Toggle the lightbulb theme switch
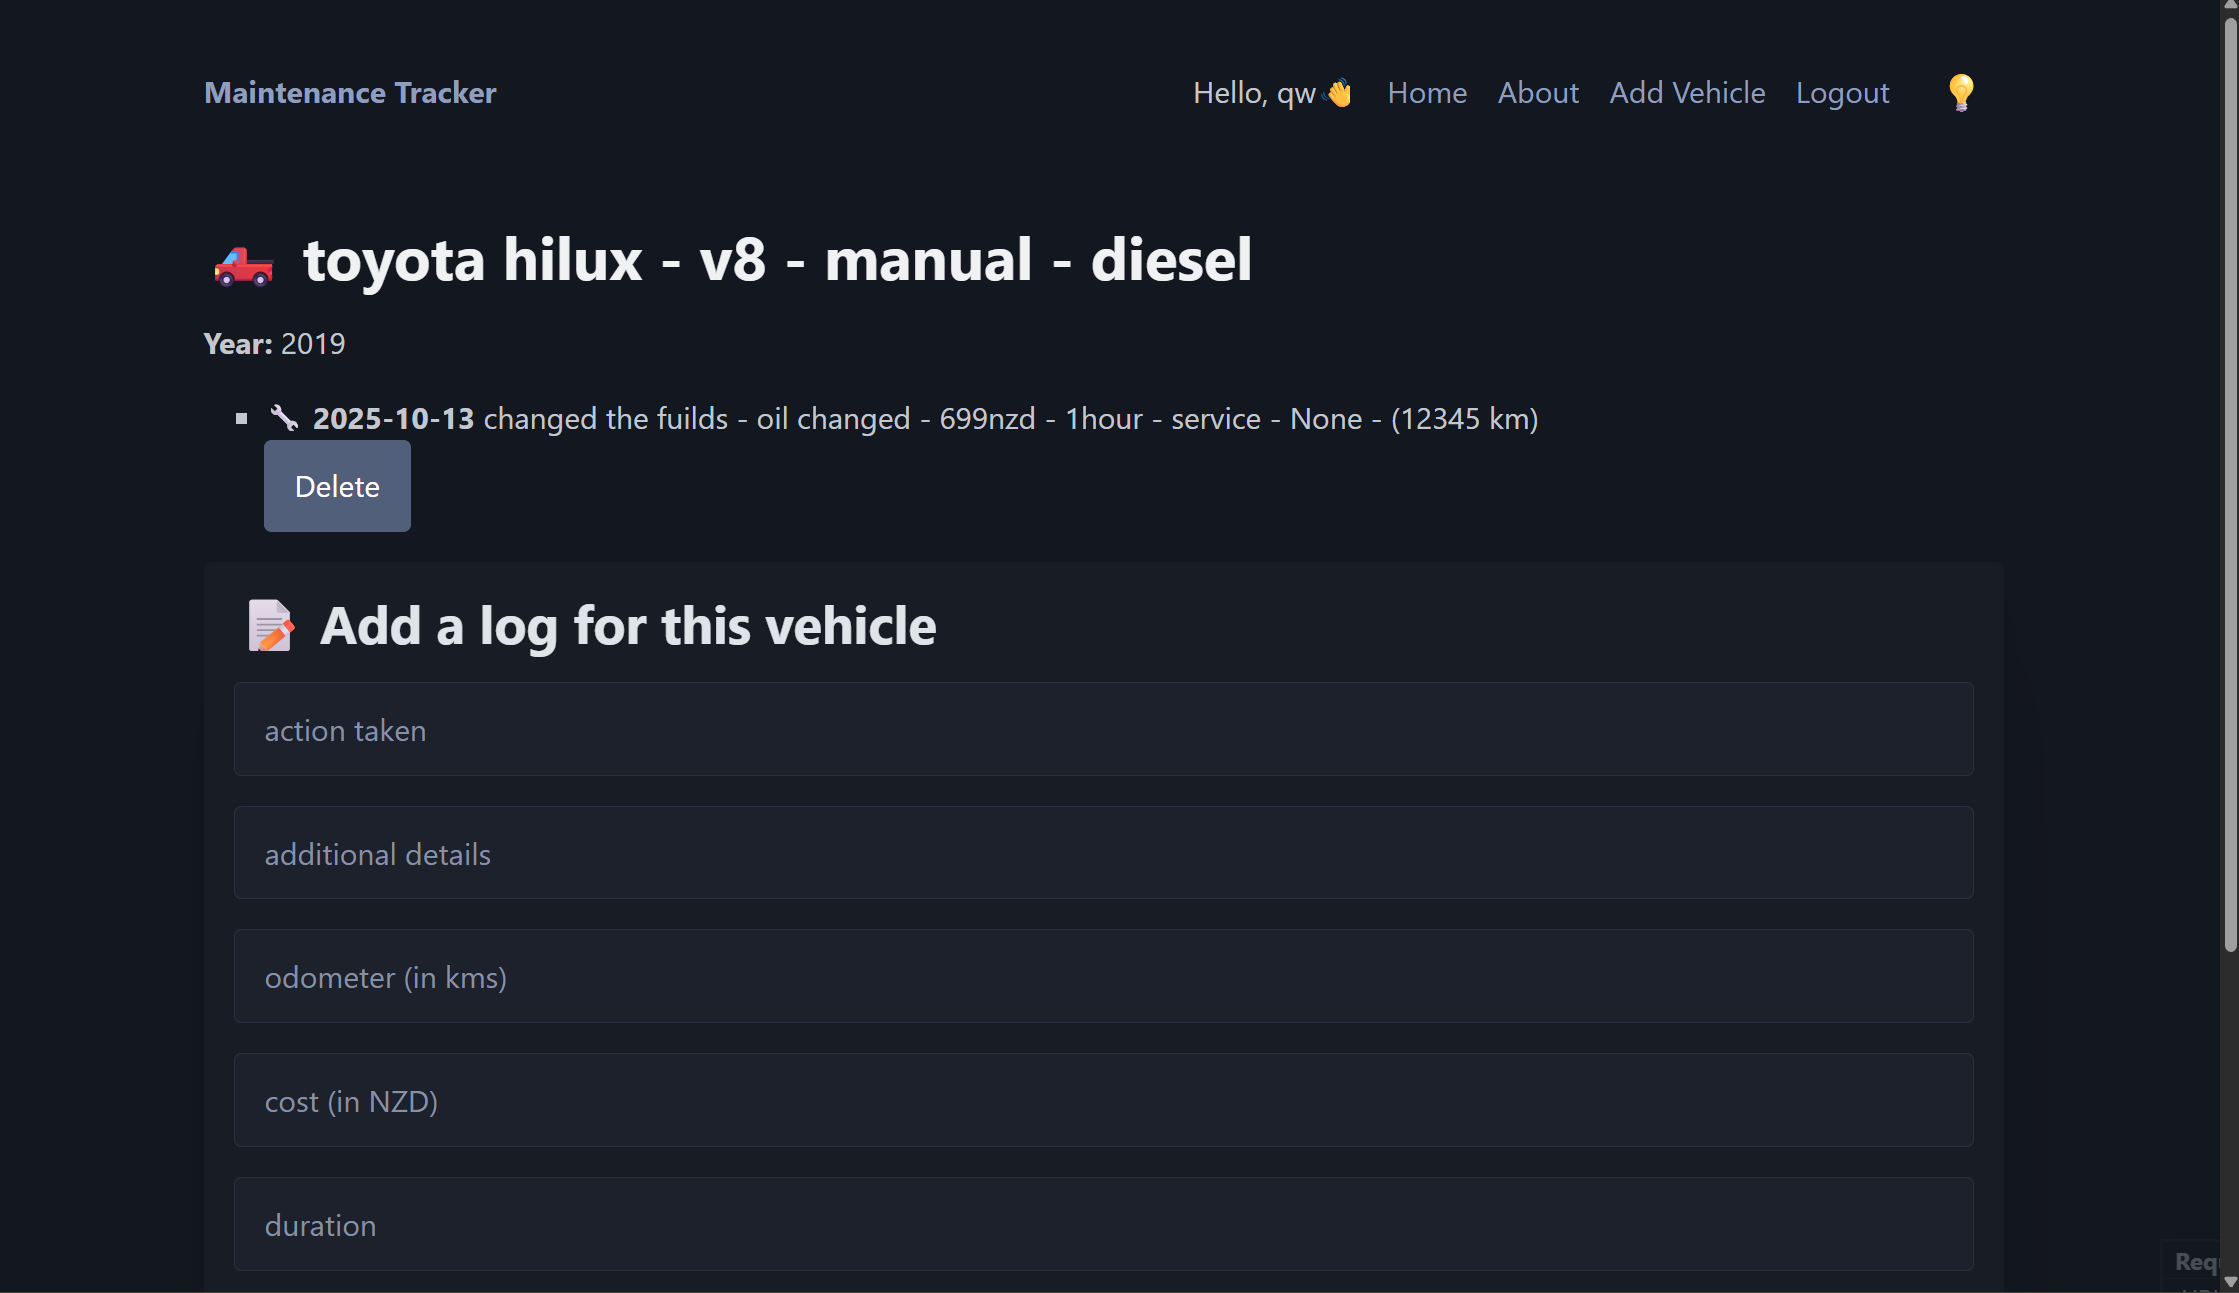 1960,93
